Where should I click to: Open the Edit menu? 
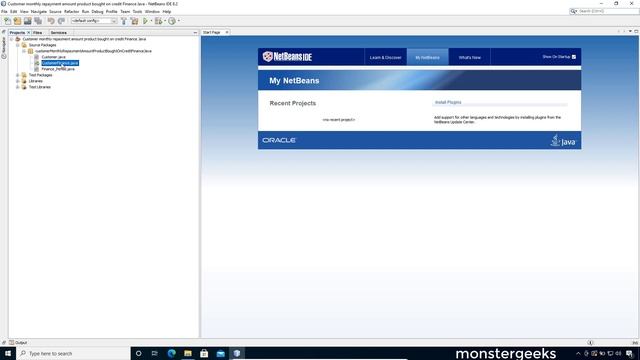pos(13,11)
